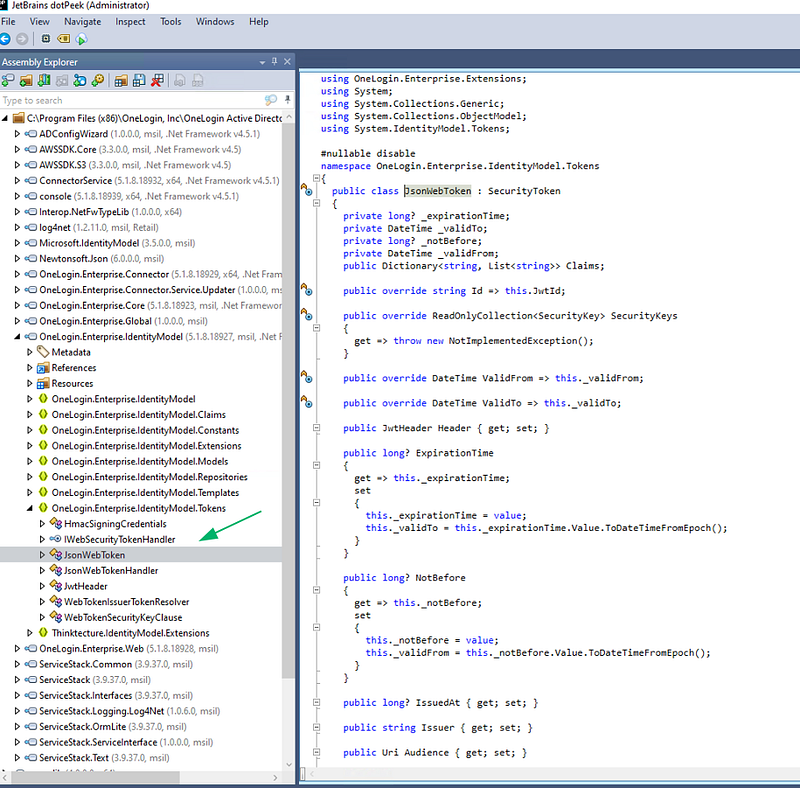Click the IL viewer chip icon
Screen dimensions: 800x788
point(46,39)
